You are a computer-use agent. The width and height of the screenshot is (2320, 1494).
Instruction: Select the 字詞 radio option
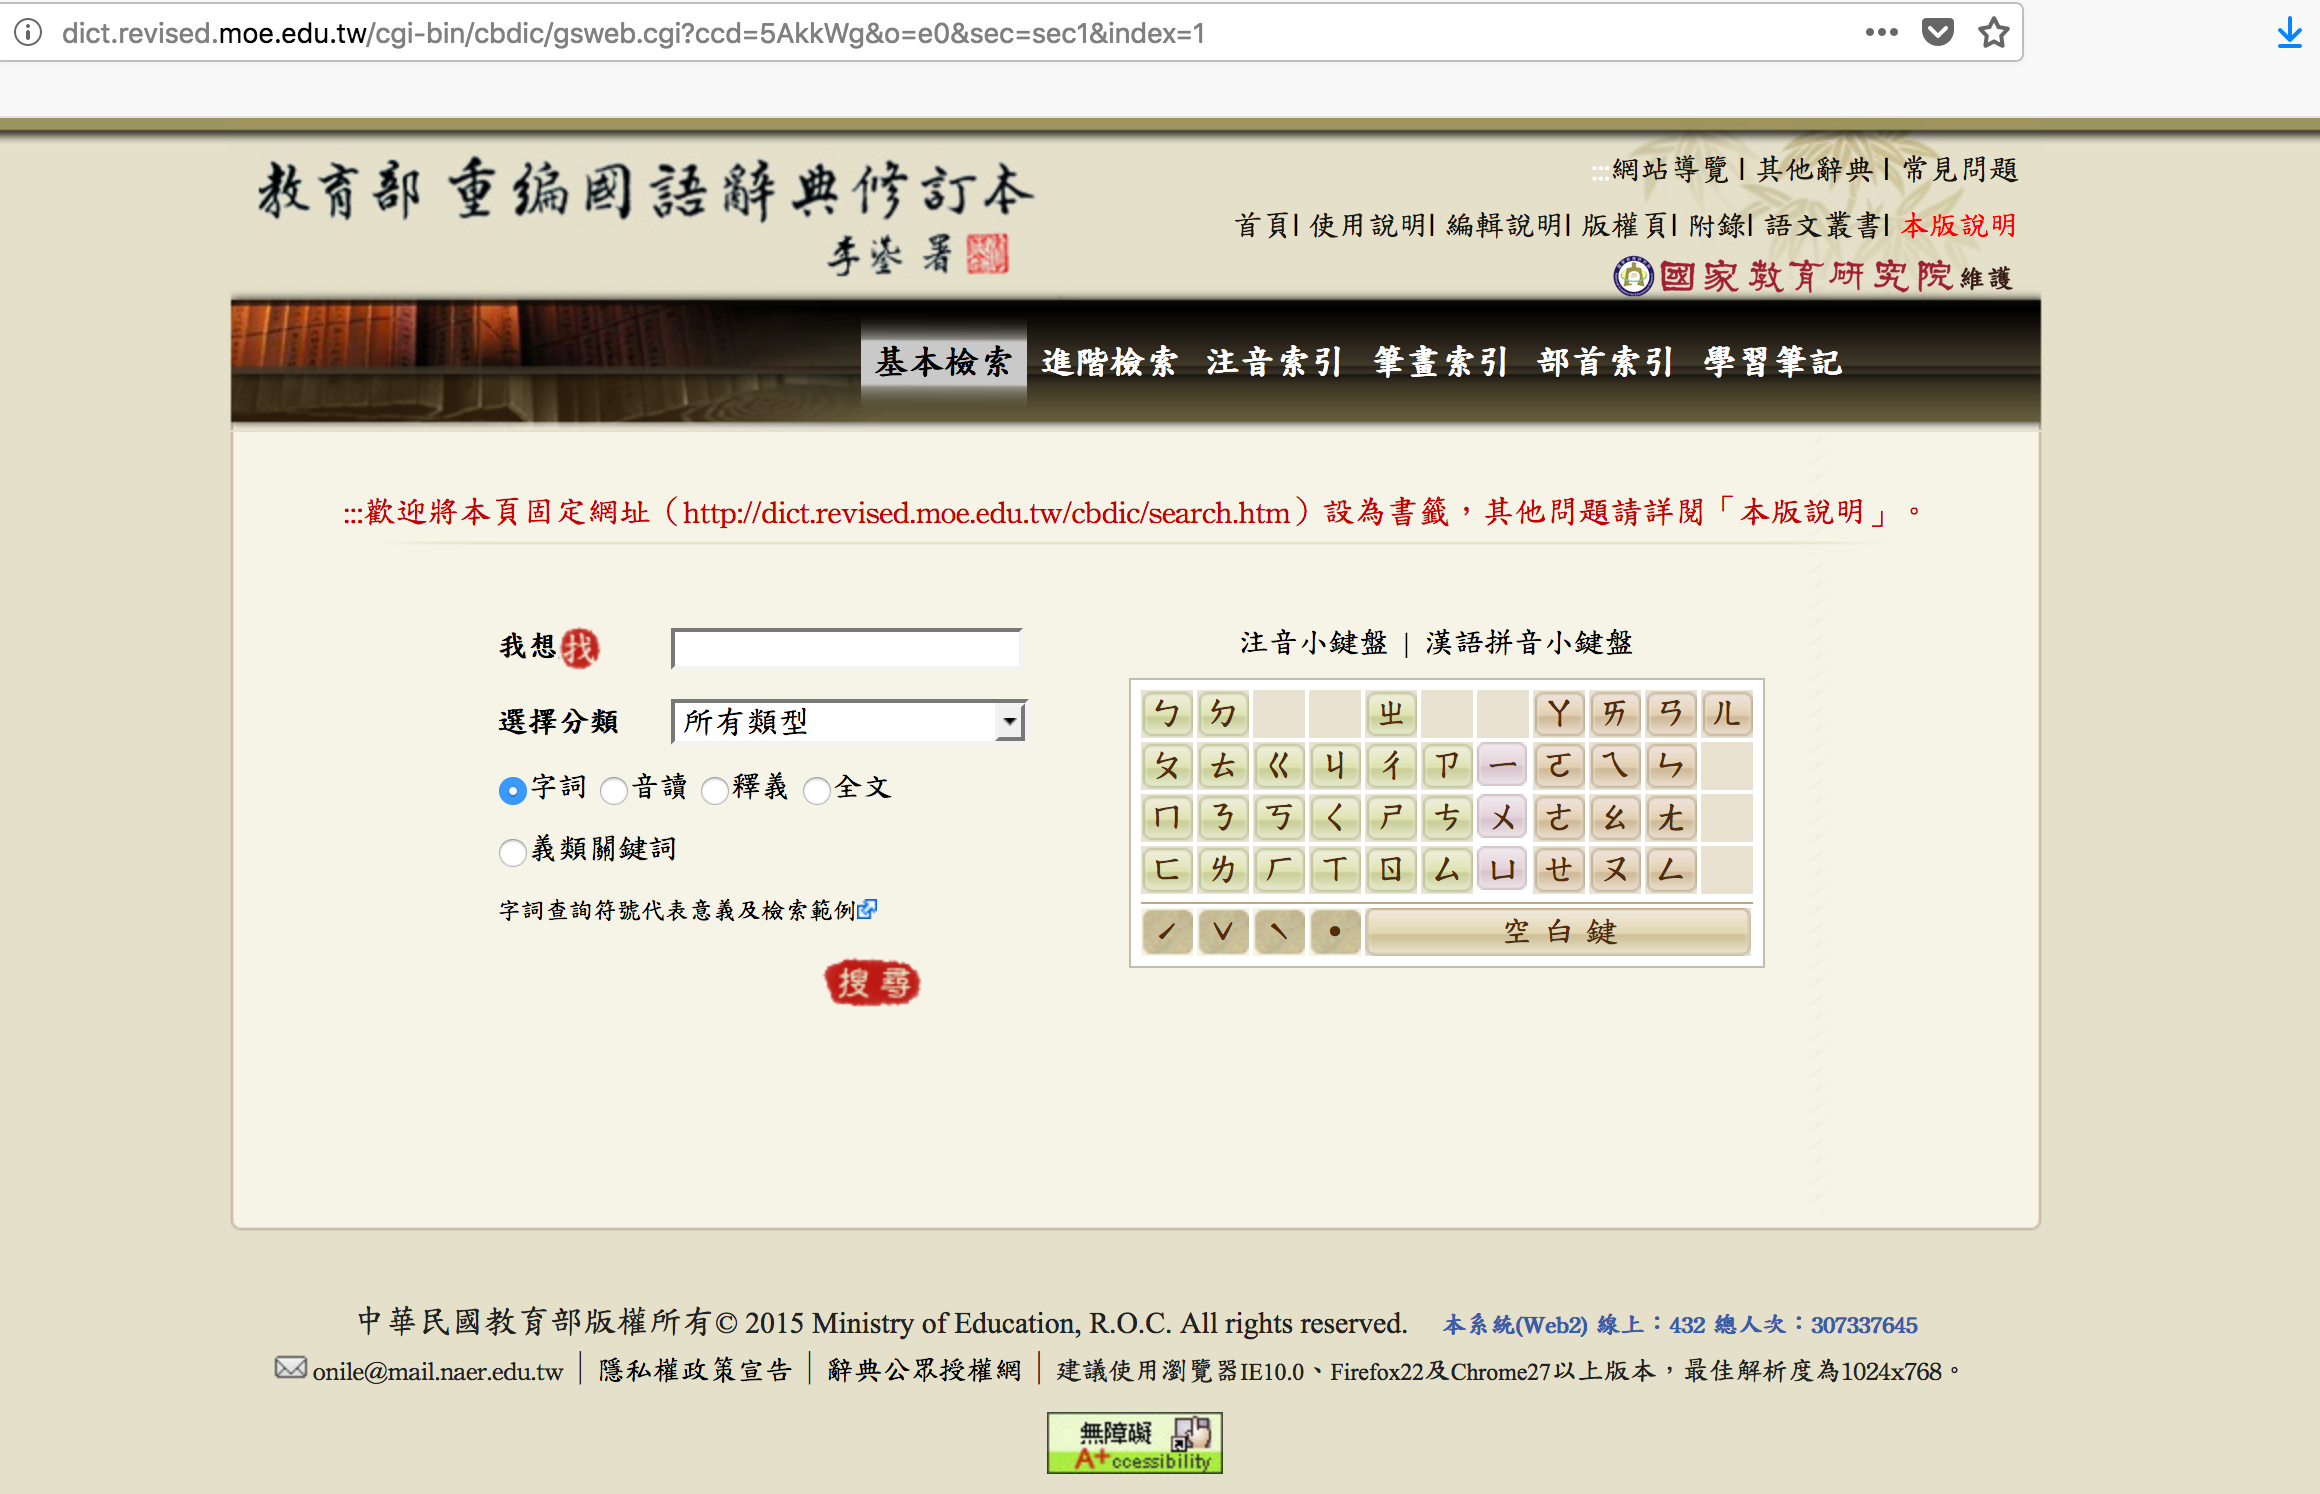513,791
